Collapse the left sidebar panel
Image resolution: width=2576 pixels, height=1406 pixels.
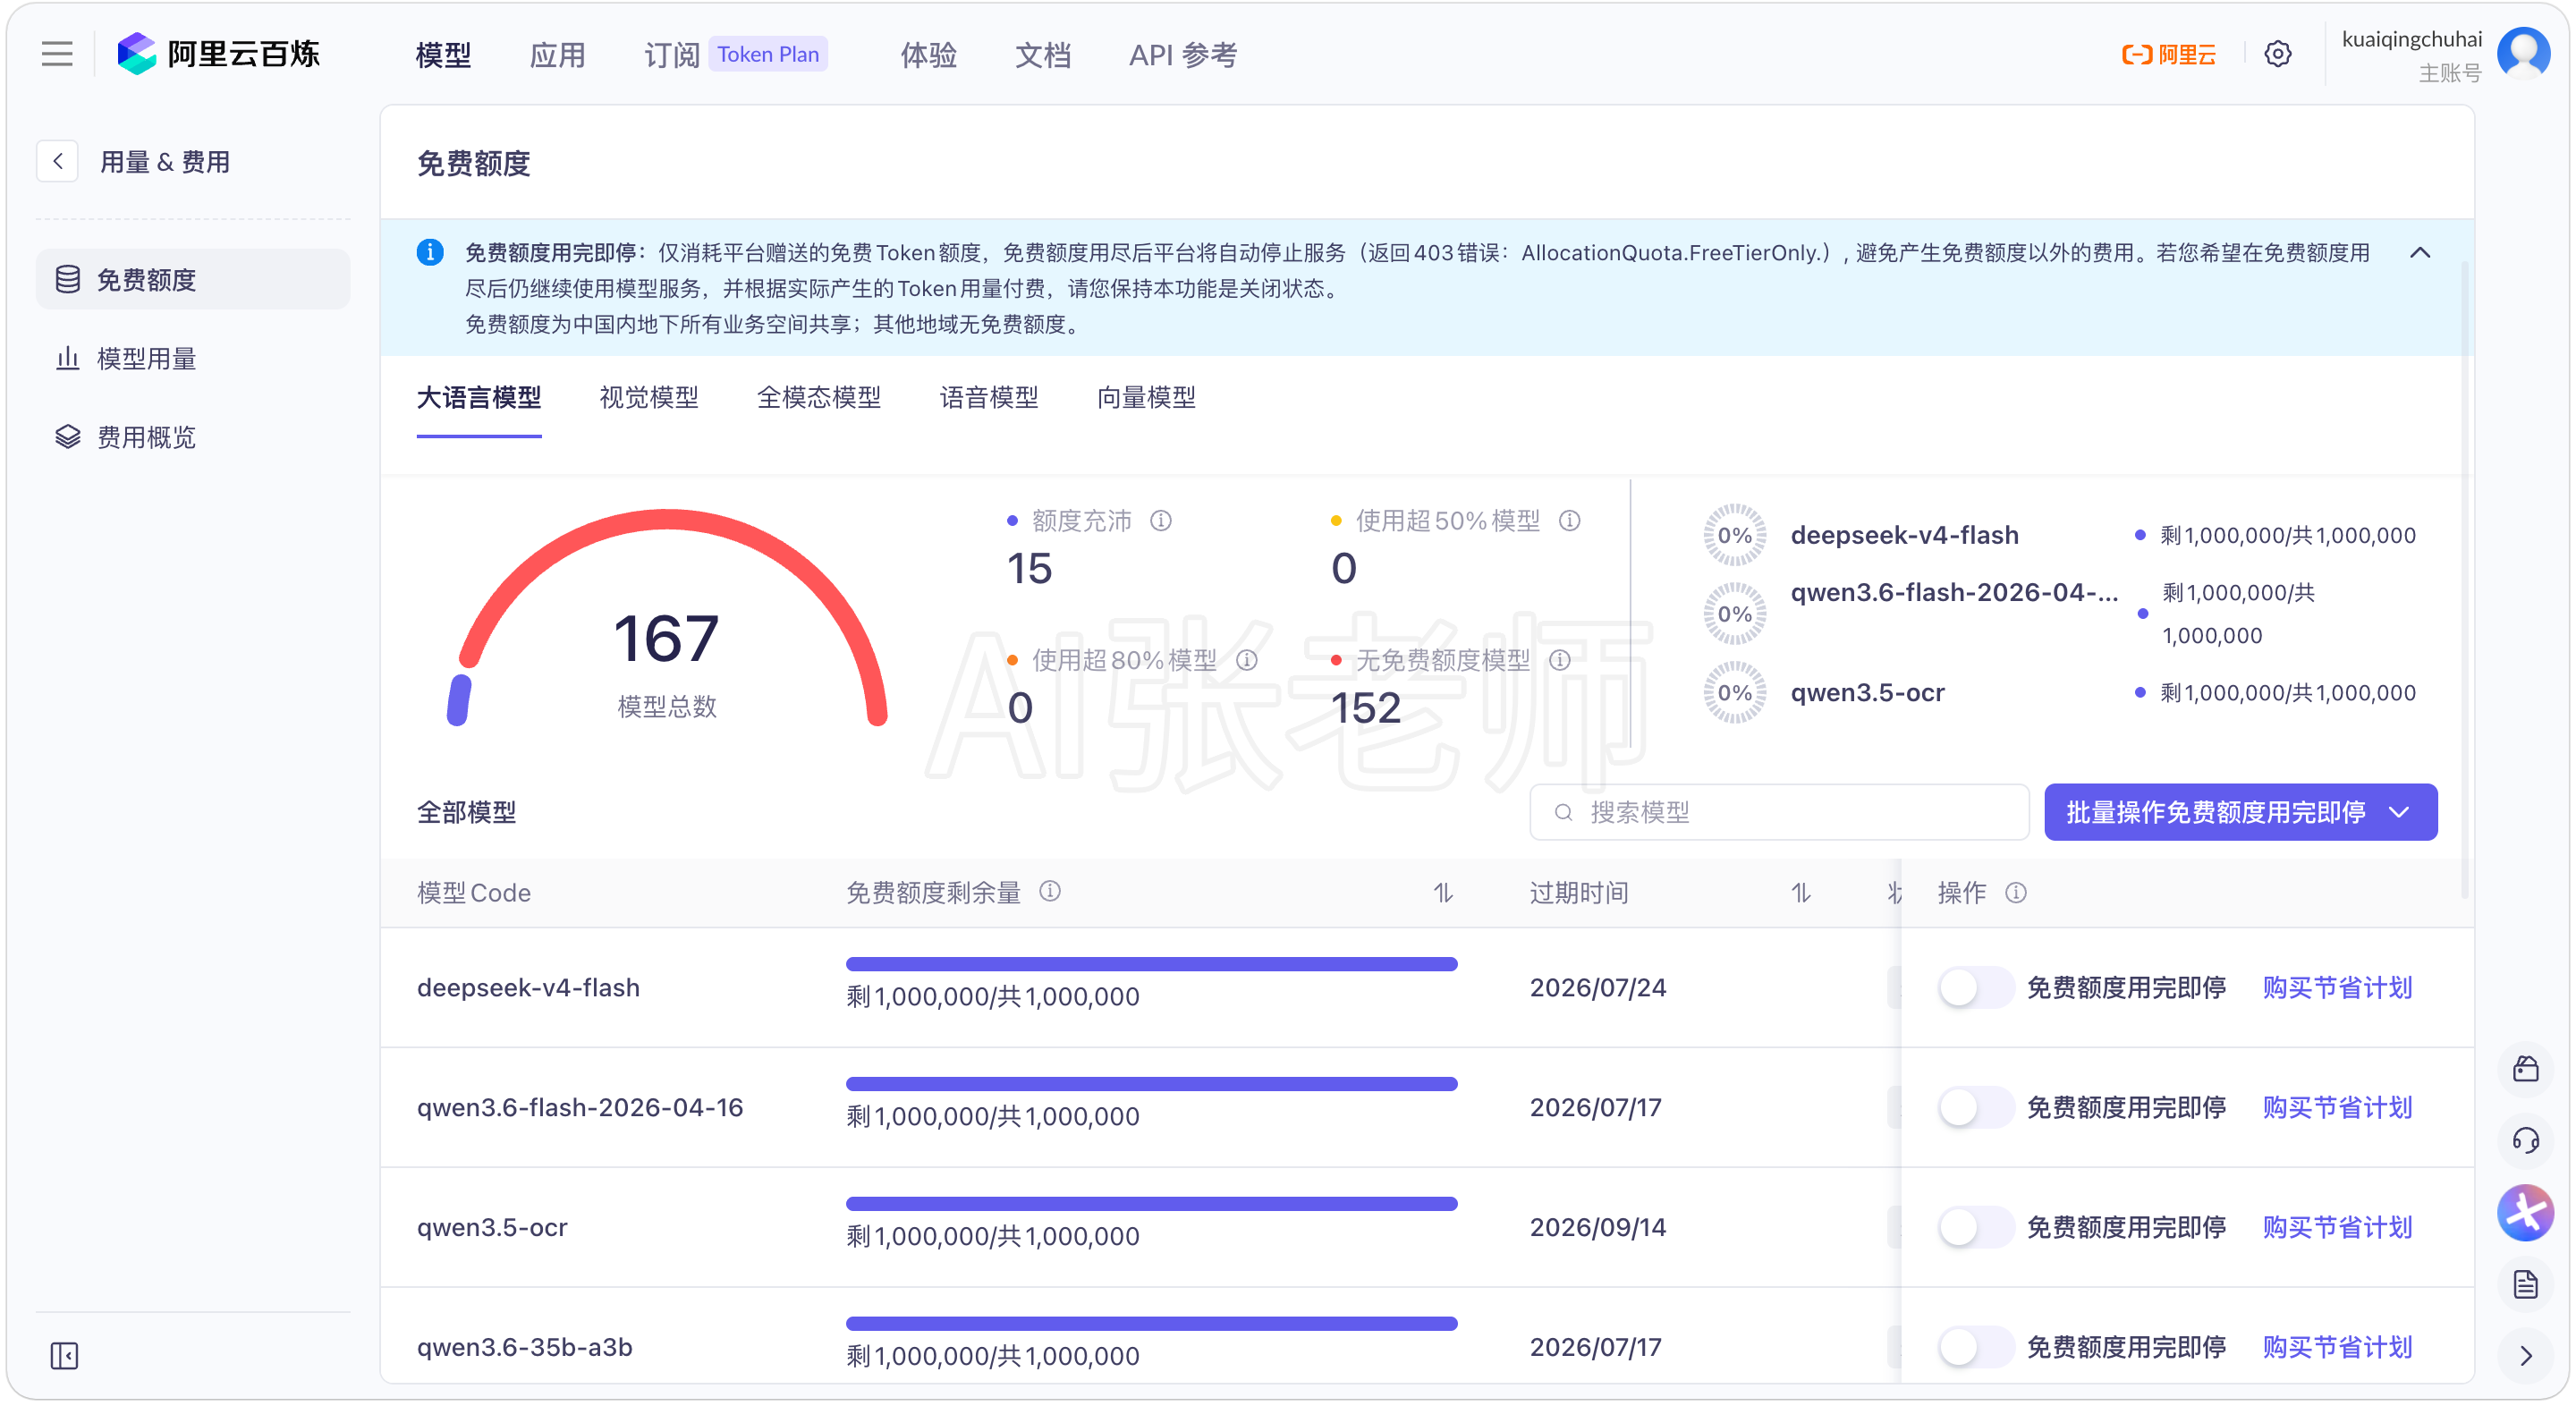tap(64, 1355)
